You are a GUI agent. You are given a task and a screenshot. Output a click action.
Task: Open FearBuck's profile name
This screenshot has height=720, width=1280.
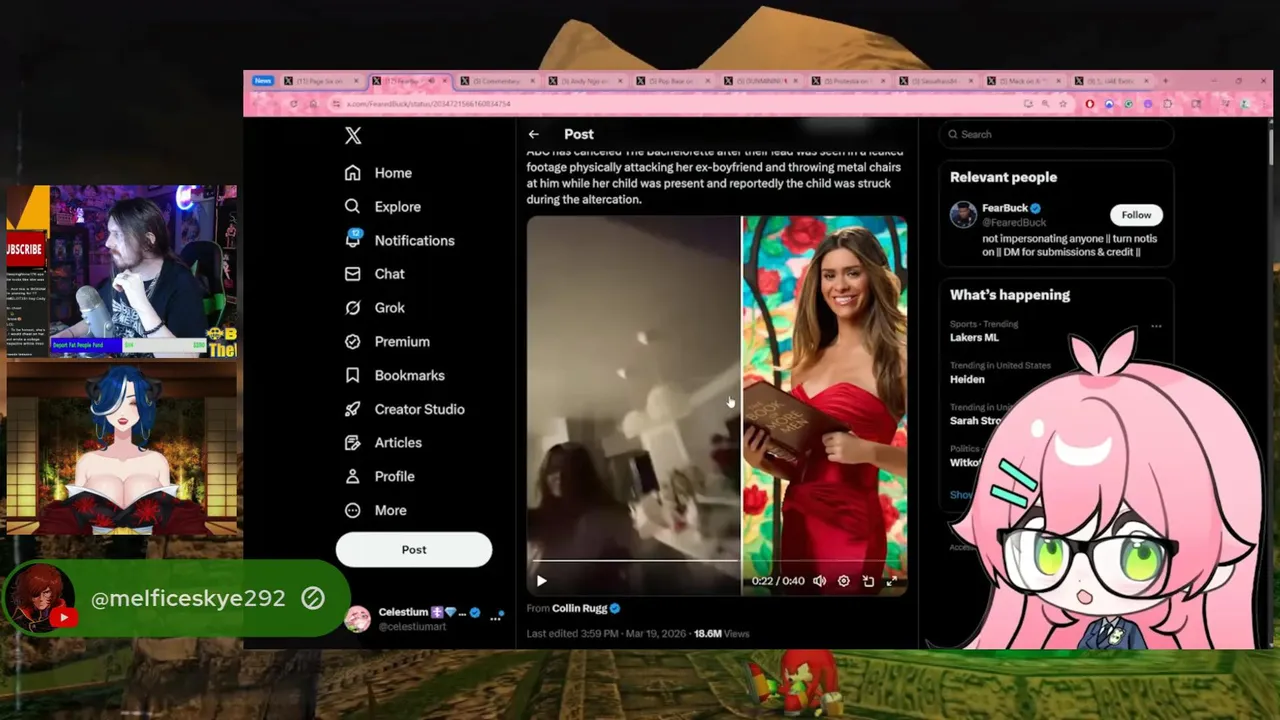point(1005,208)
